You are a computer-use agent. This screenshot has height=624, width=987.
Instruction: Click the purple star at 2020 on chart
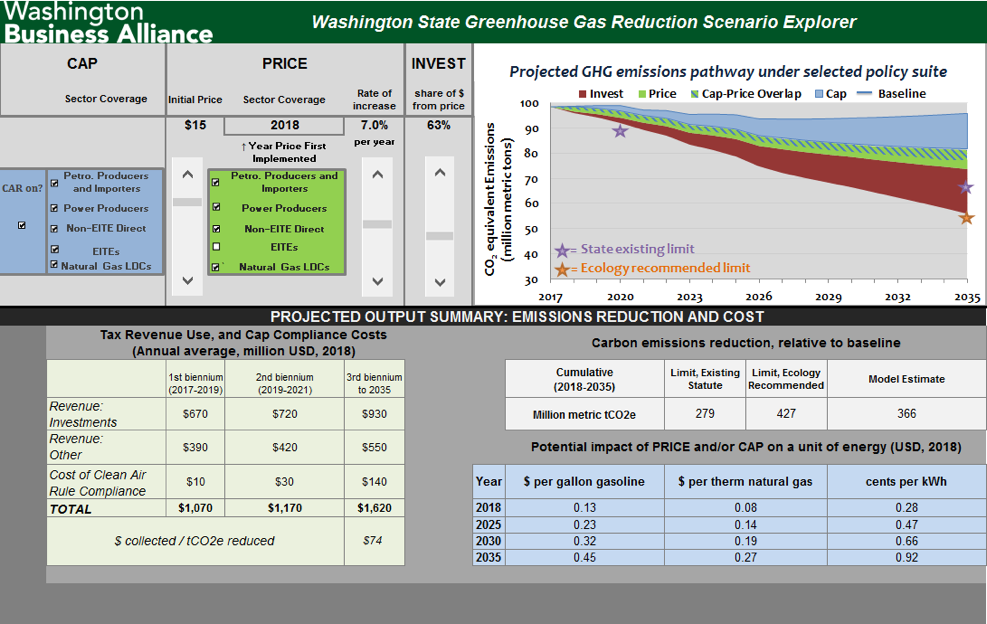coord(620,130)
